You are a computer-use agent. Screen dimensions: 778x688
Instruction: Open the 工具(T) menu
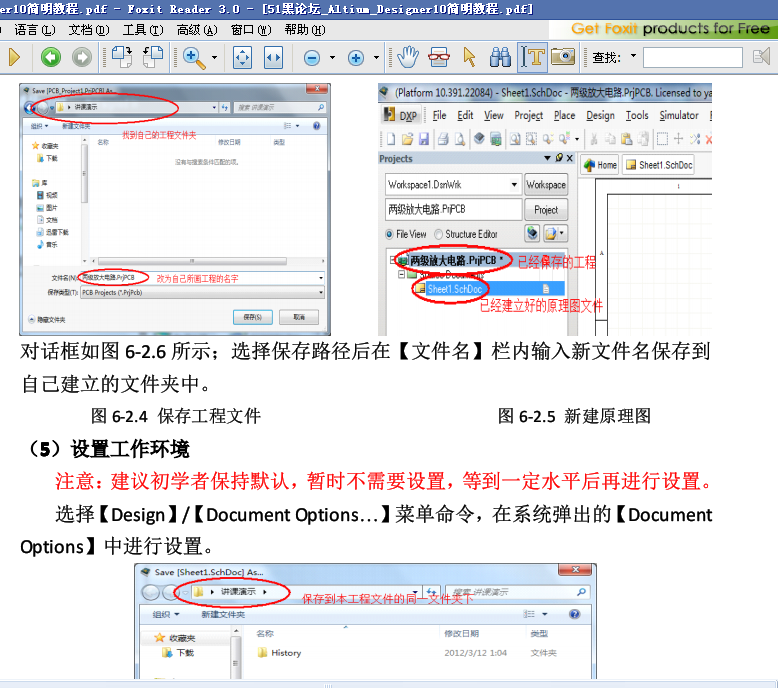coord(143,30)
